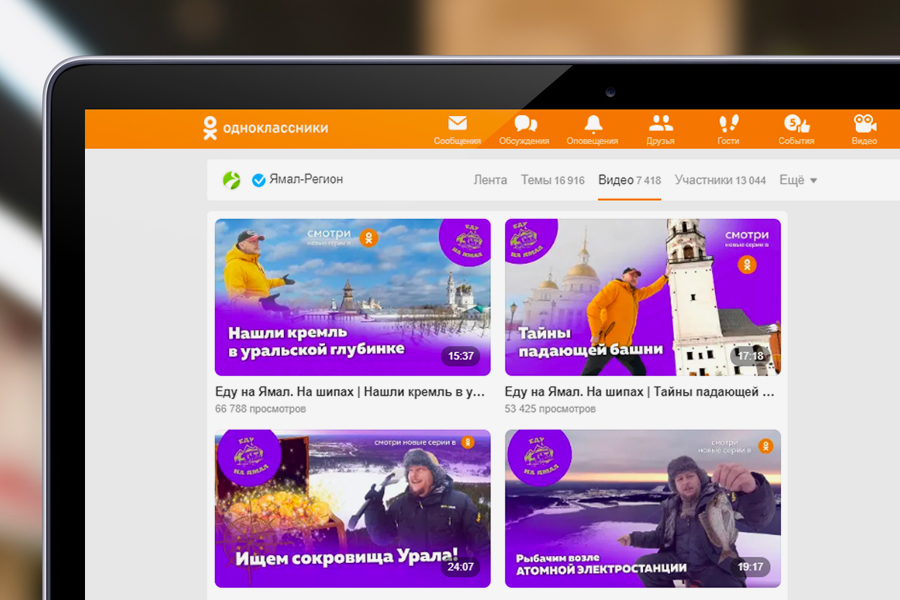Open Гости footprints icon
Viewport: 900px width, 600px height.
pos(728,123)
